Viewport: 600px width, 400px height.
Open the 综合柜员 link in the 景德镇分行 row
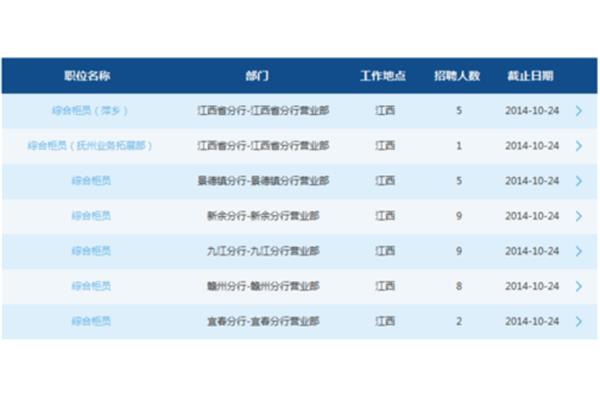(x=91, y=181)
